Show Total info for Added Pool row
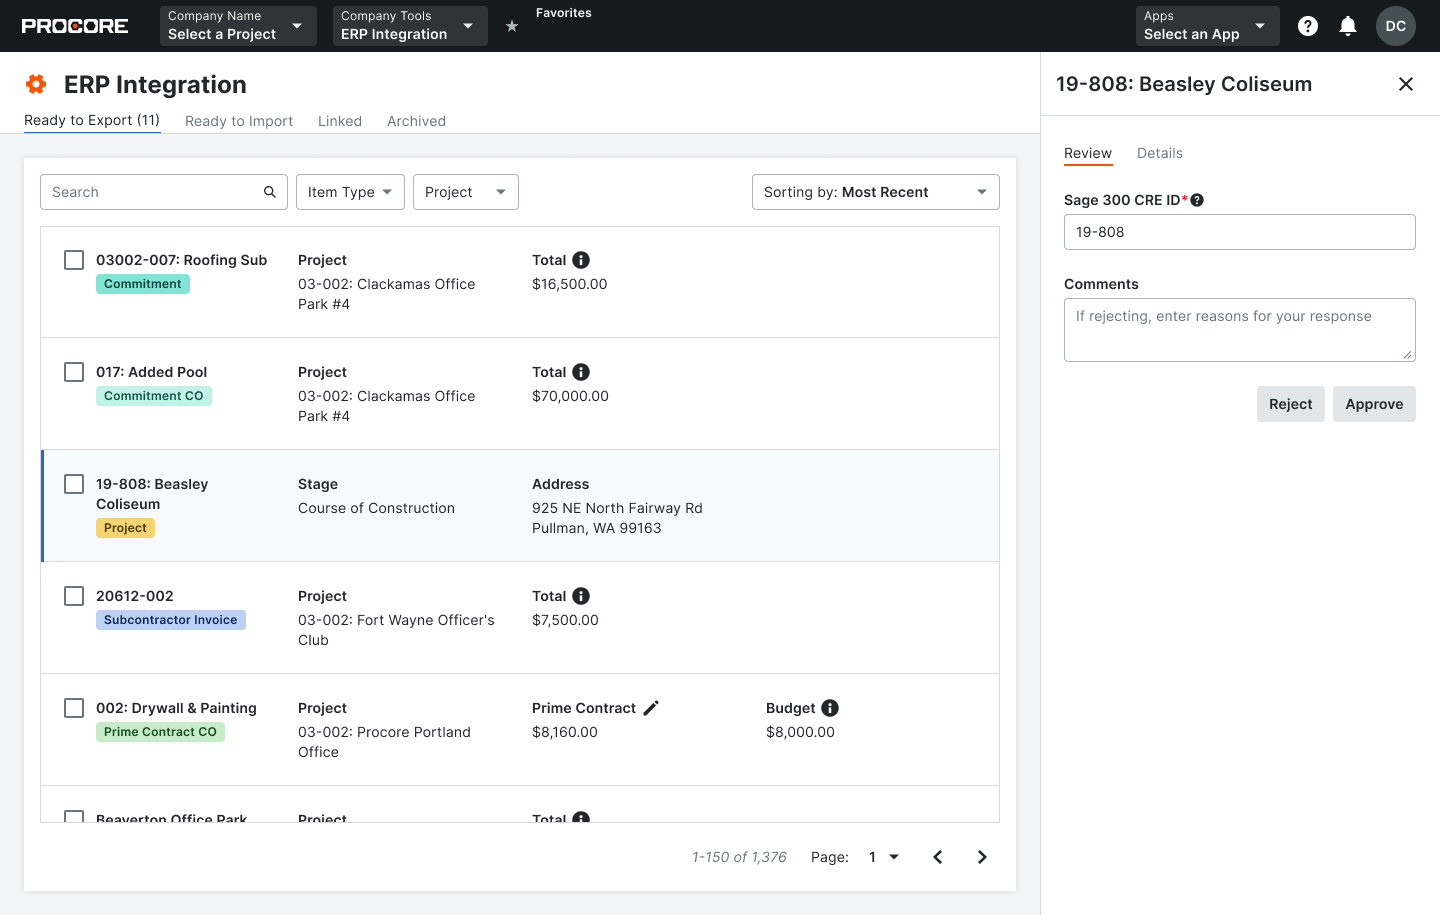This screenshot has height=915, width=1440. 581,372
